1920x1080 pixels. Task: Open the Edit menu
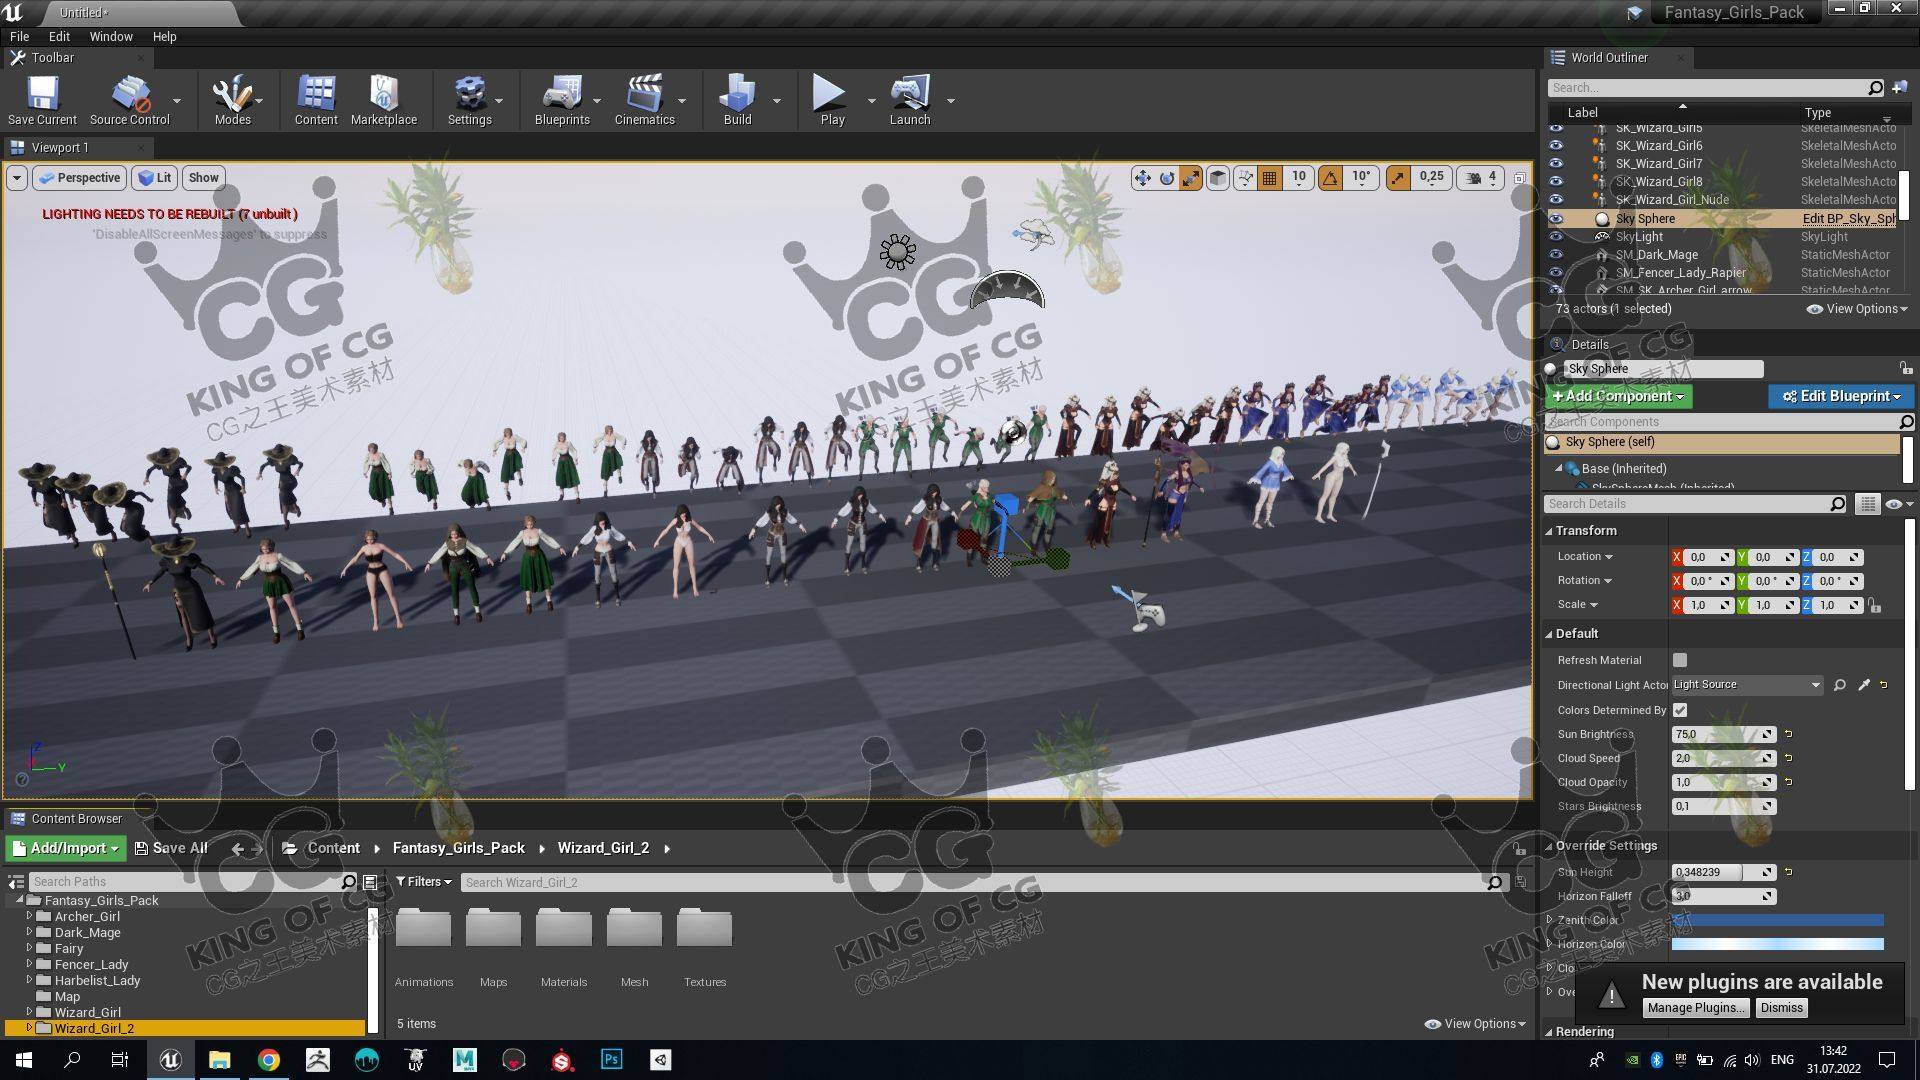coord(59,36)
